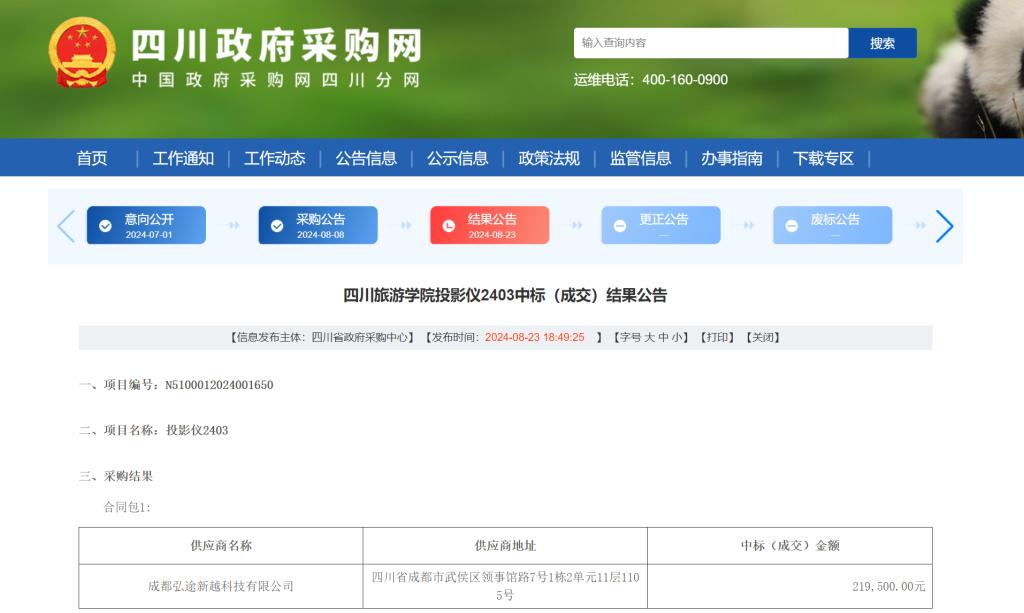
Task: Open 政策法规 in the navigation bar
Action: (549, 158)
